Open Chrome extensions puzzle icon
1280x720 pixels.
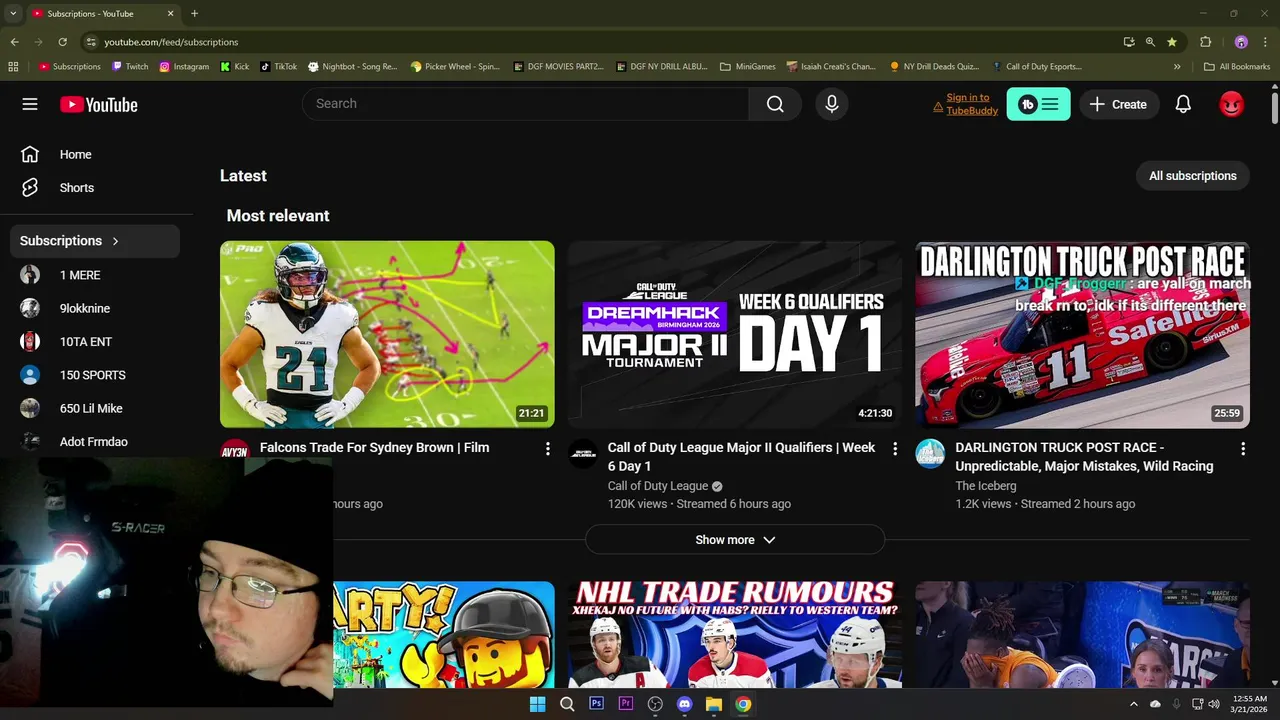point(1205,42)
